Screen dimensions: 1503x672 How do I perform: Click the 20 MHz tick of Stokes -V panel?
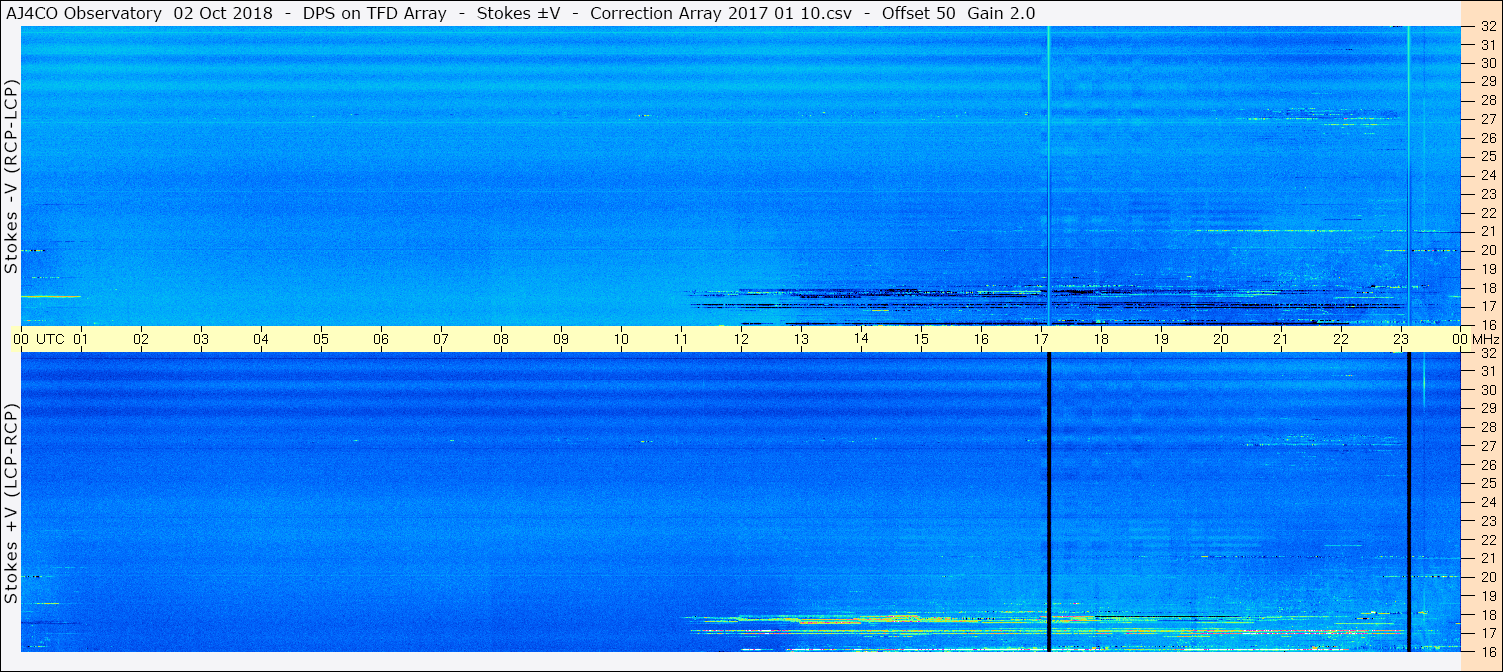1488,250
